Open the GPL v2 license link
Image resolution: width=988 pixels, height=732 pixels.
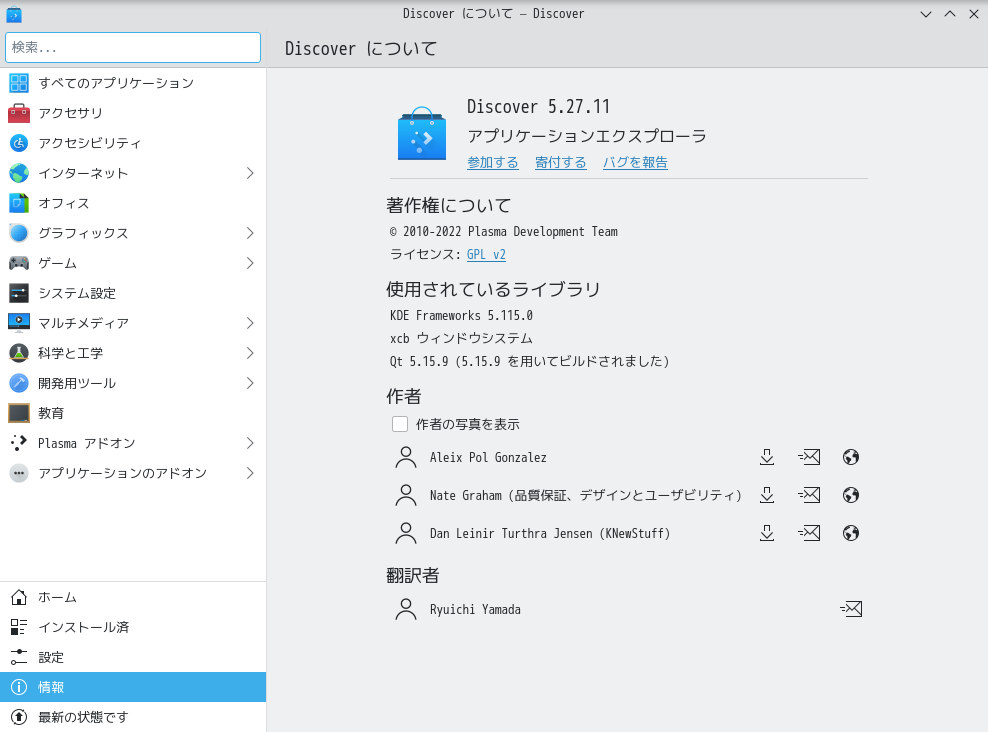pyautogui.click(x=486, y=254)
